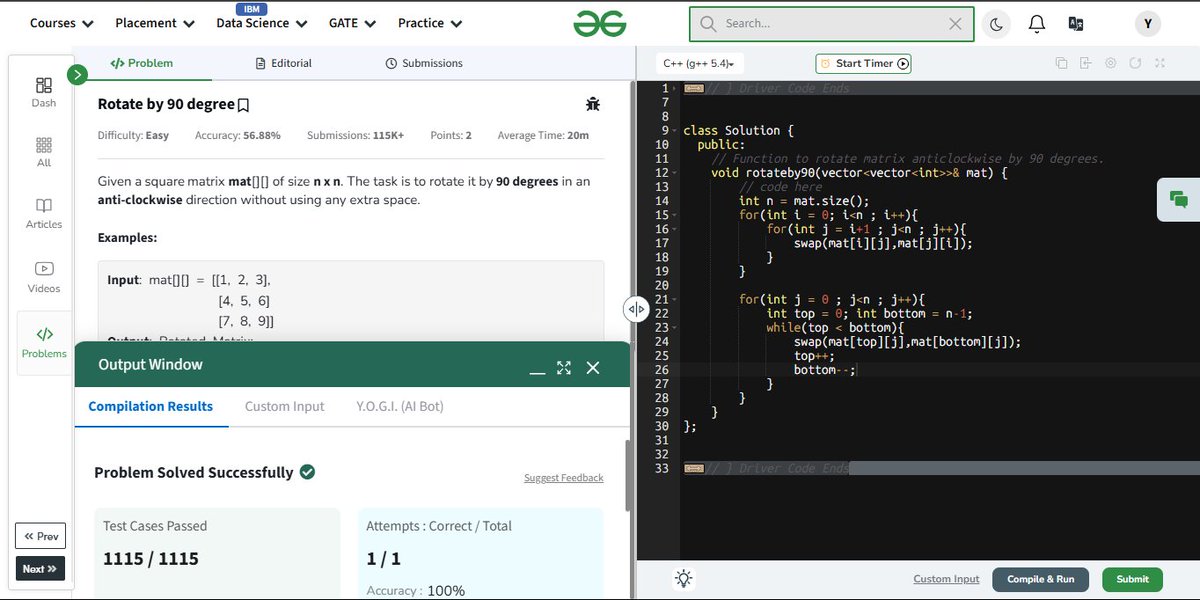Collapse the sidebar with the green arrow

[77, 74]
